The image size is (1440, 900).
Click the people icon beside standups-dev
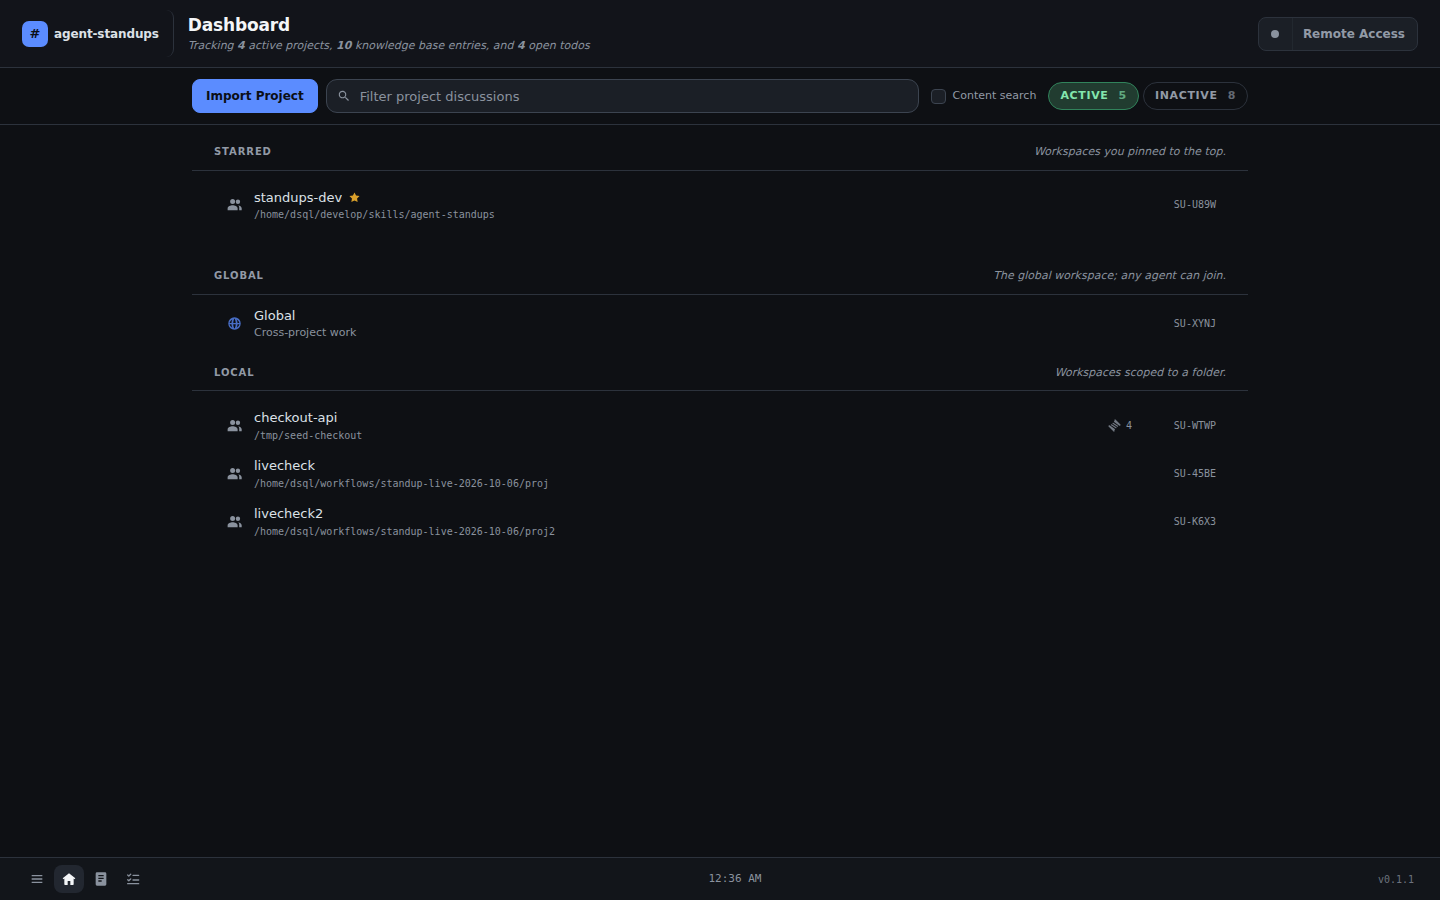click(x=234, y=205)
